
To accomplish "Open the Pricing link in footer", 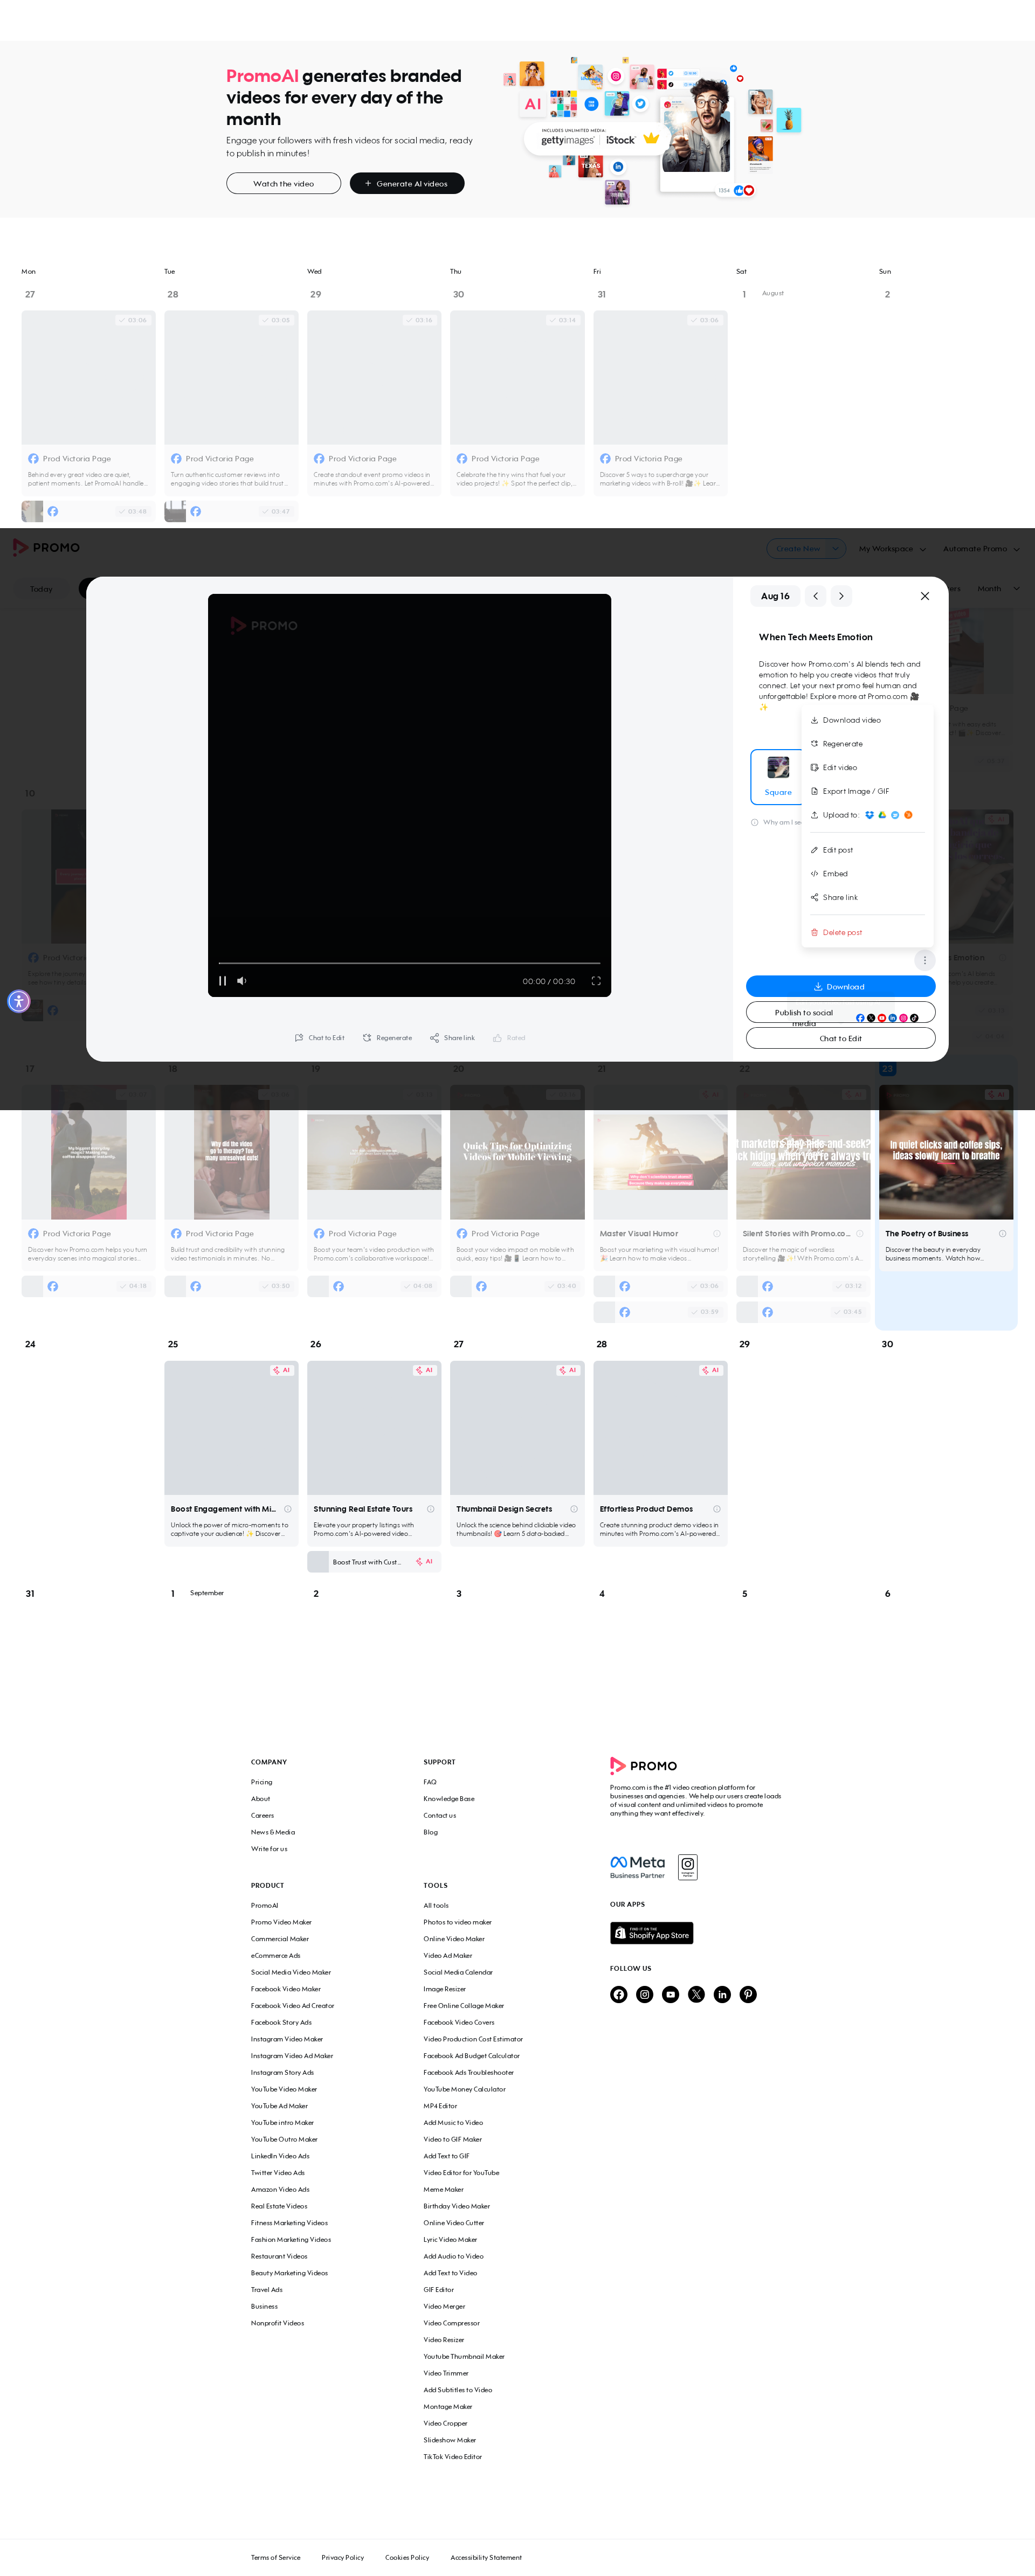I will click(261, 1782).
